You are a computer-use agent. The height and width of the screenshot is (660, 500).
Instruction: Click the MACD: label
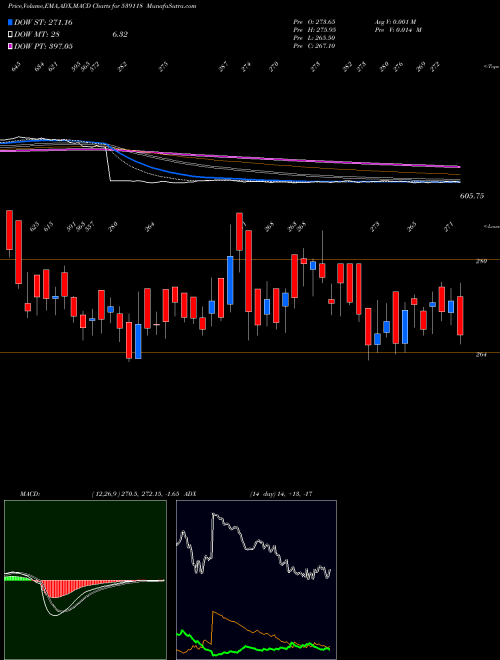click(29, 493)
